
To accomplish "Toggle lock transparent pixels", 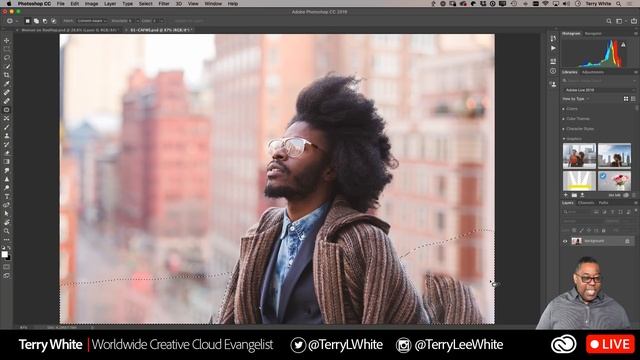I will click(574, 231).
